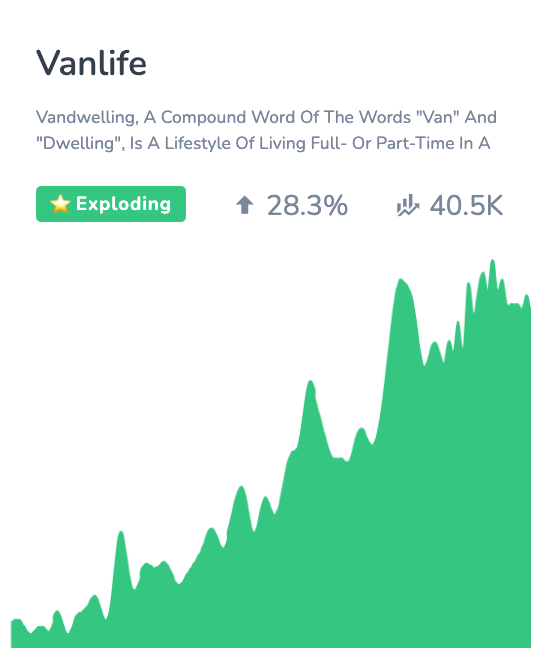The height and width of the screenshot is (658, 541).
Task: Click the gold star icon in badge
Action: tap(60, 204)
